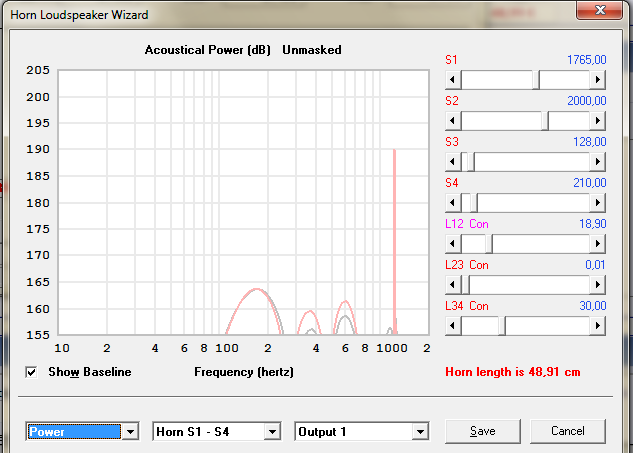Click the L12 value 18,90
Image resolution: width=633 pixels, height=453 pixels.
pyautogui.click(x=593, y=224)
